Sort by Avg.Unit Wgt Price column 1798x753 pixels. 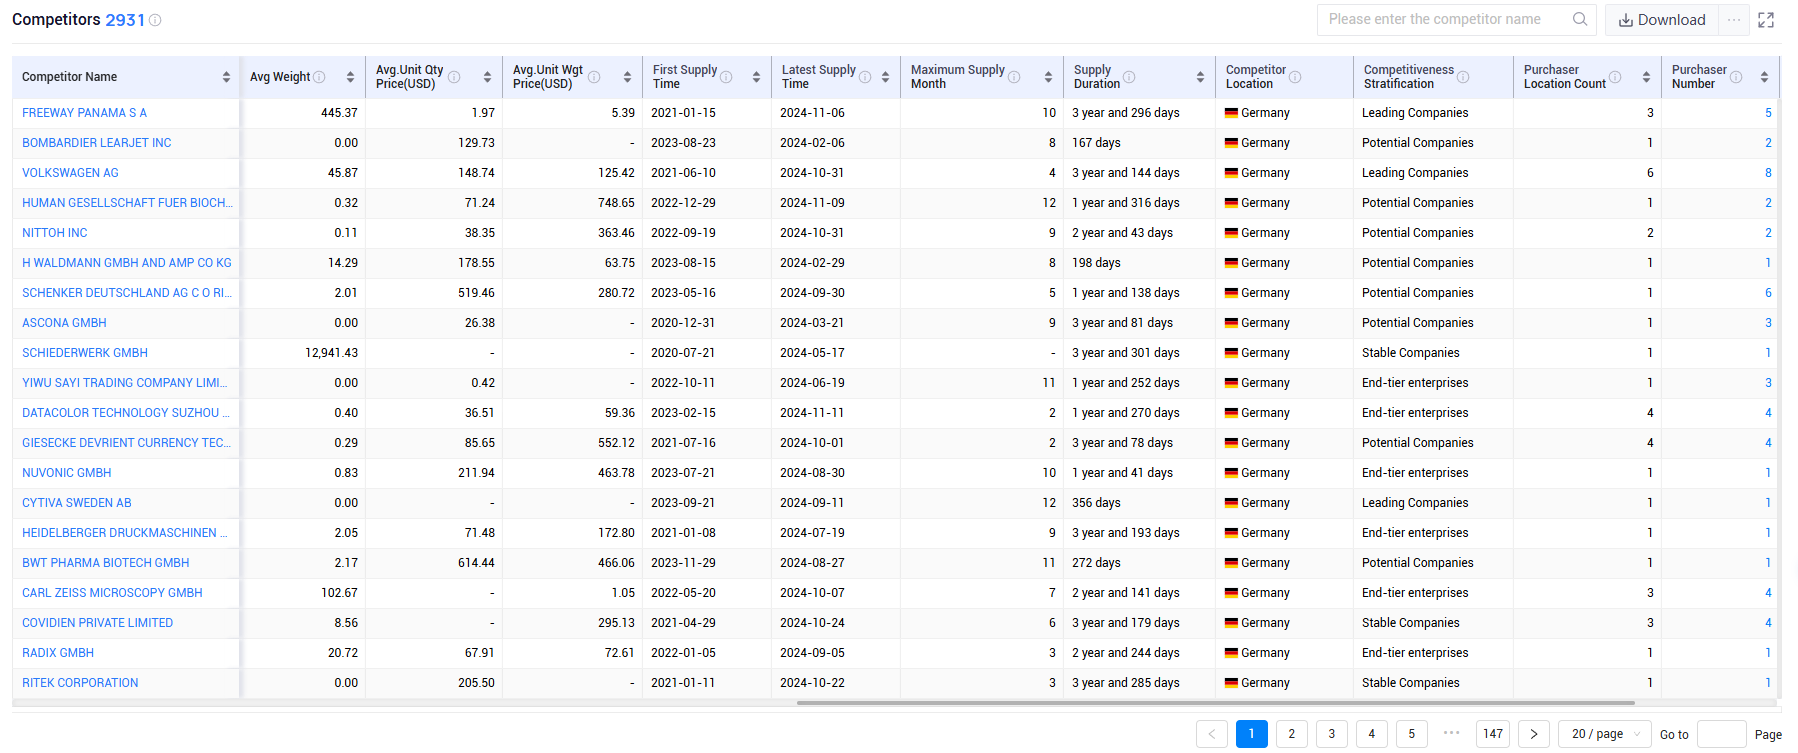[x=627, y=77]
